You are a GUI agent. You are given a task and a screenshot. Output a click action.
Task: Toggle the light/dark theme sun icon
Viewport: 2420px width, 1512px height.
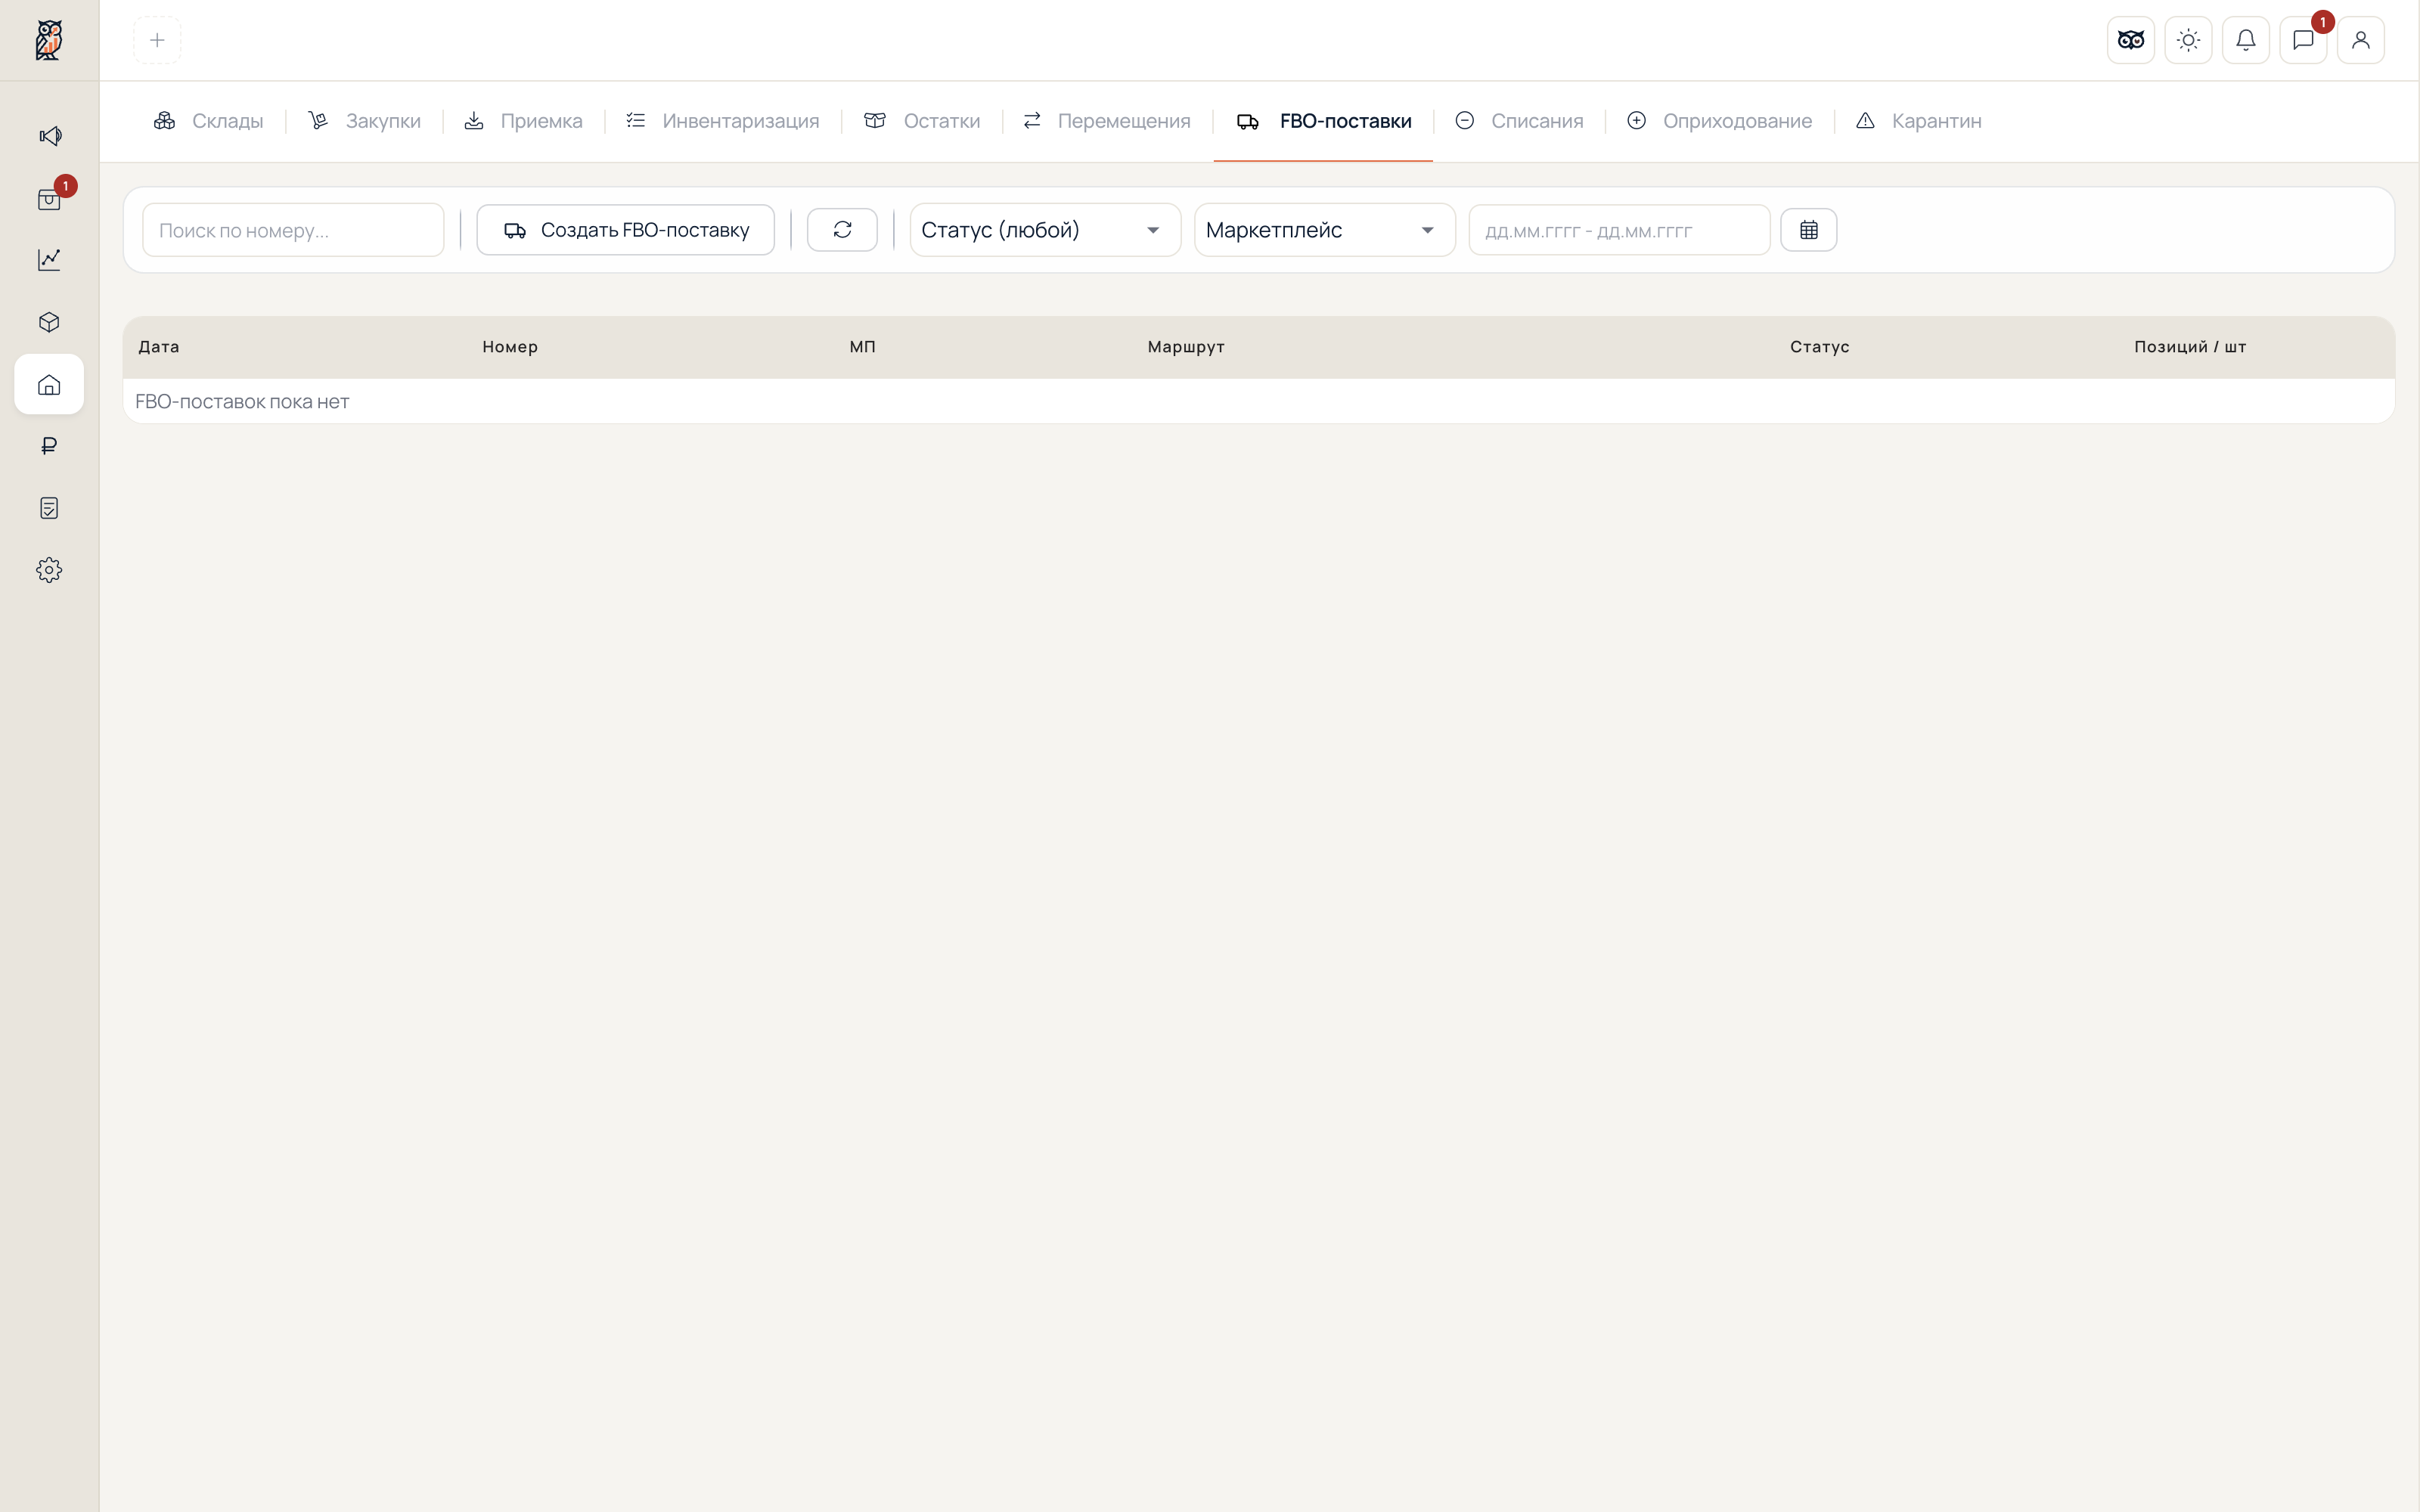pyautogui.click(x=2188, y=40)
